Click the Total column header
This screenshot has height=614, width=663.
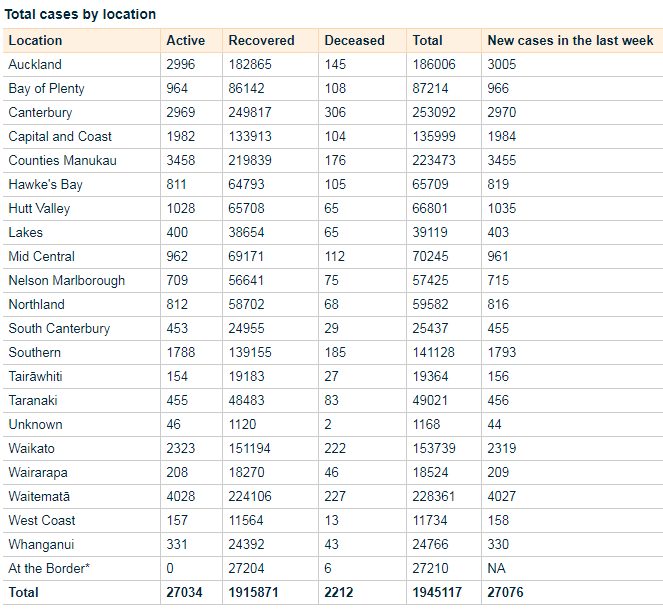click(427, 41)
